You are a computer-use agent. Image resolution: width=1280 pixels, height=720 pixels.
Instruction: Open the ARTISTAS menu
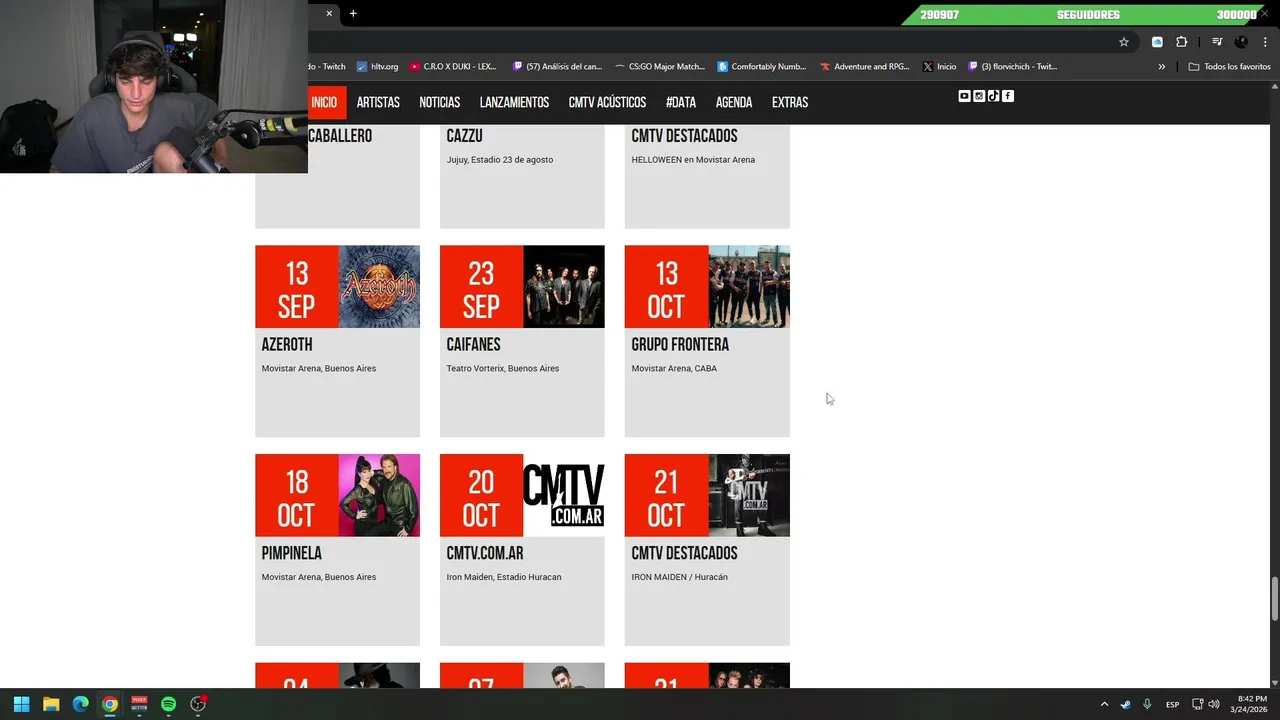pyautogui.click(x=378, y=102)
